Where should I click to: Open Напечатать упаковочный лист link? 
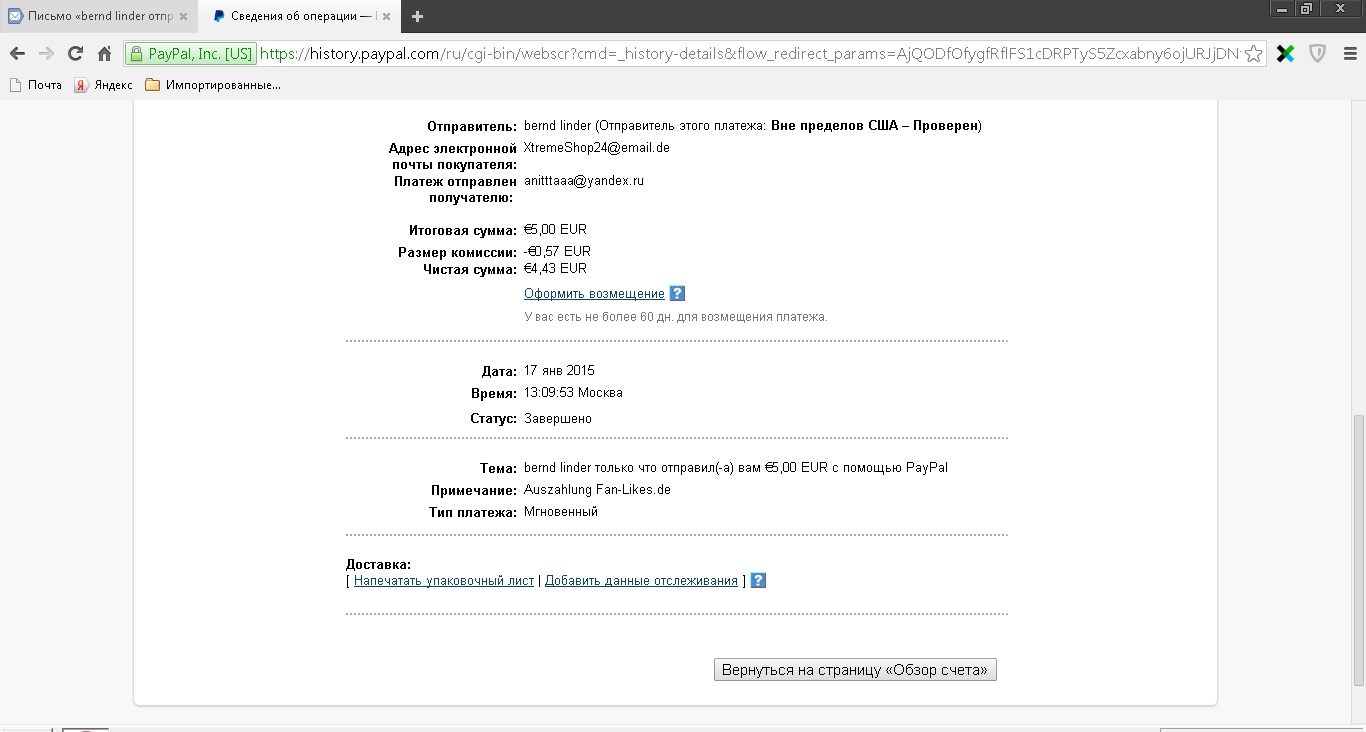pyautogui.click(x=444, y=581)
